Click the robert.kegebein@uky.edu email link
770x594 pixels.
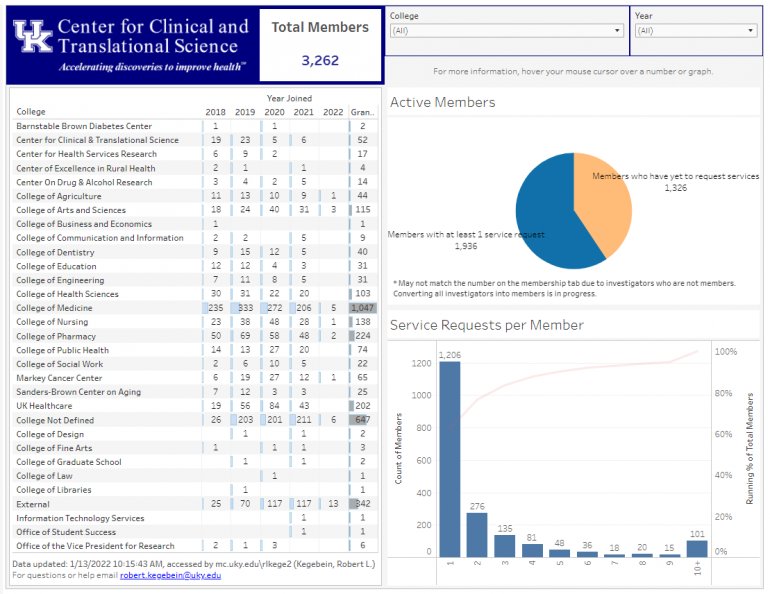click(170, 575)
